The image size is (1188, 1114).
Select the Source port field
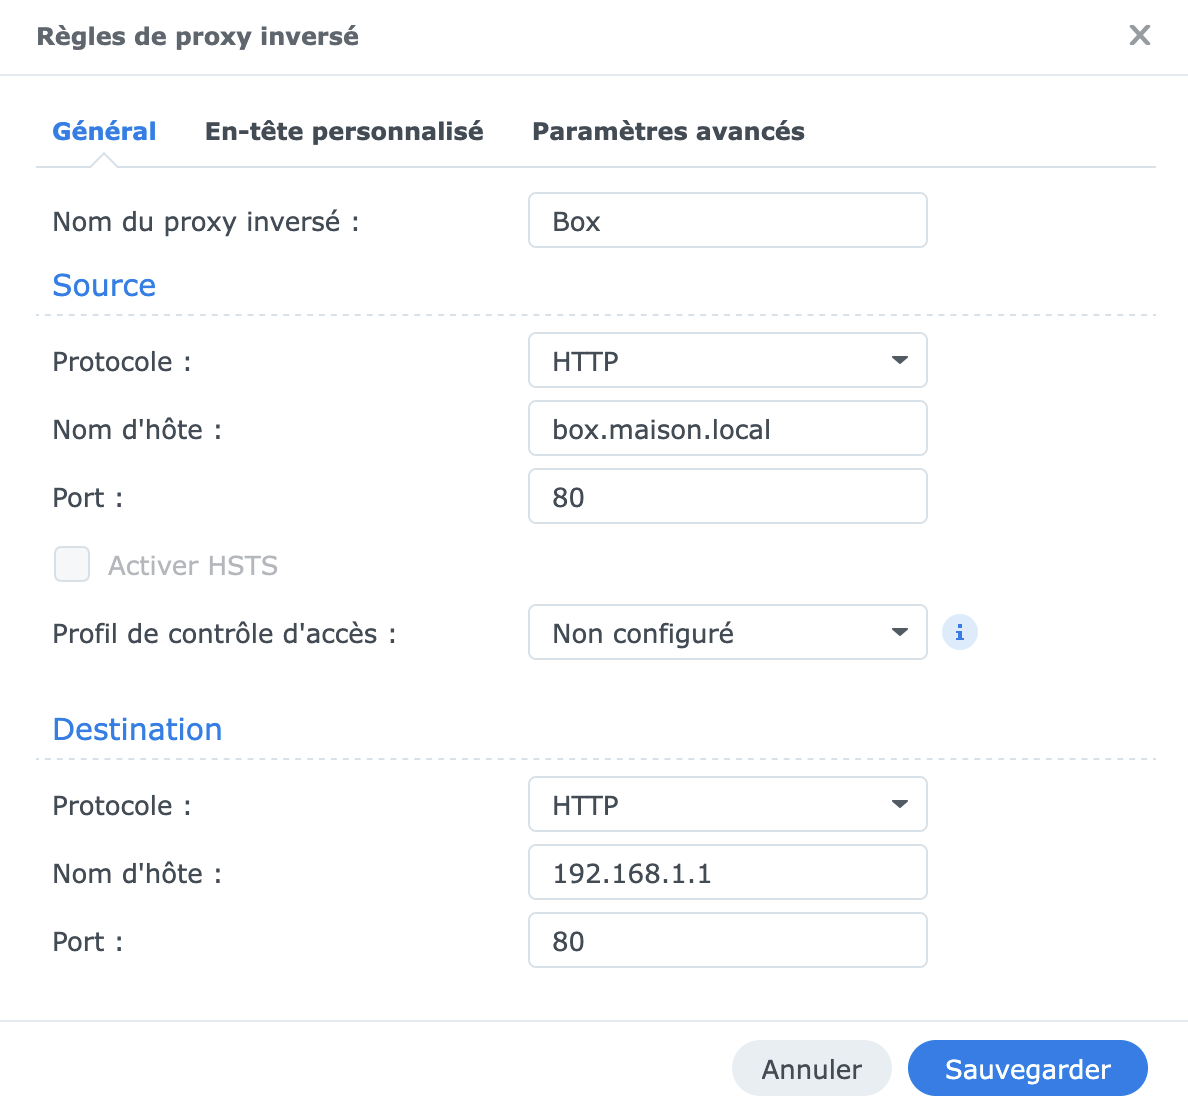coord(727,497)
